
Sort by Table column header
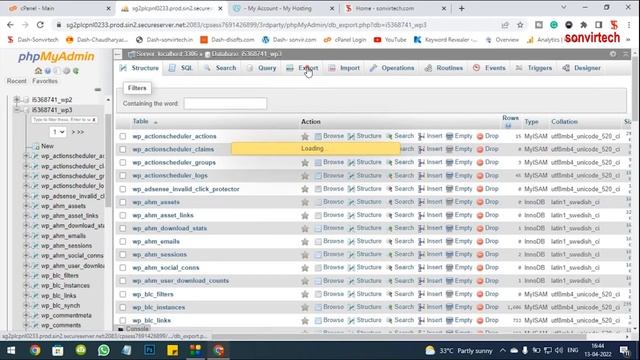pyautogui.click(x=140, y=121)
